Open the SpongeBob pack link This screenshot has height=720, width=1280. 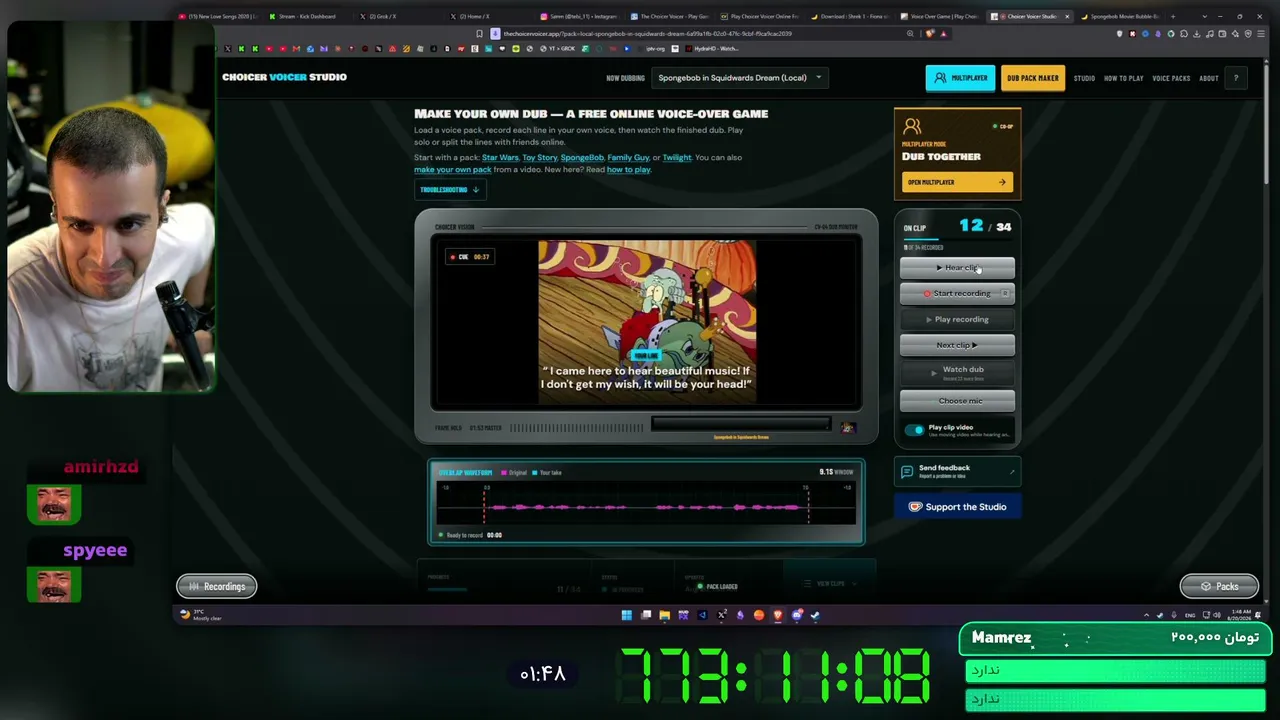582,157
